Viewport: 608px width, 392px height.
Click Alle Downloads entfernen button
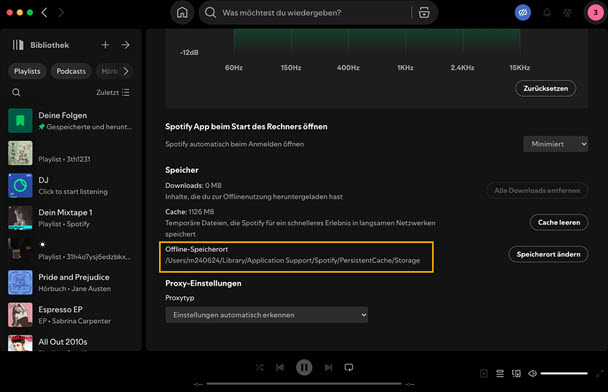537,190
